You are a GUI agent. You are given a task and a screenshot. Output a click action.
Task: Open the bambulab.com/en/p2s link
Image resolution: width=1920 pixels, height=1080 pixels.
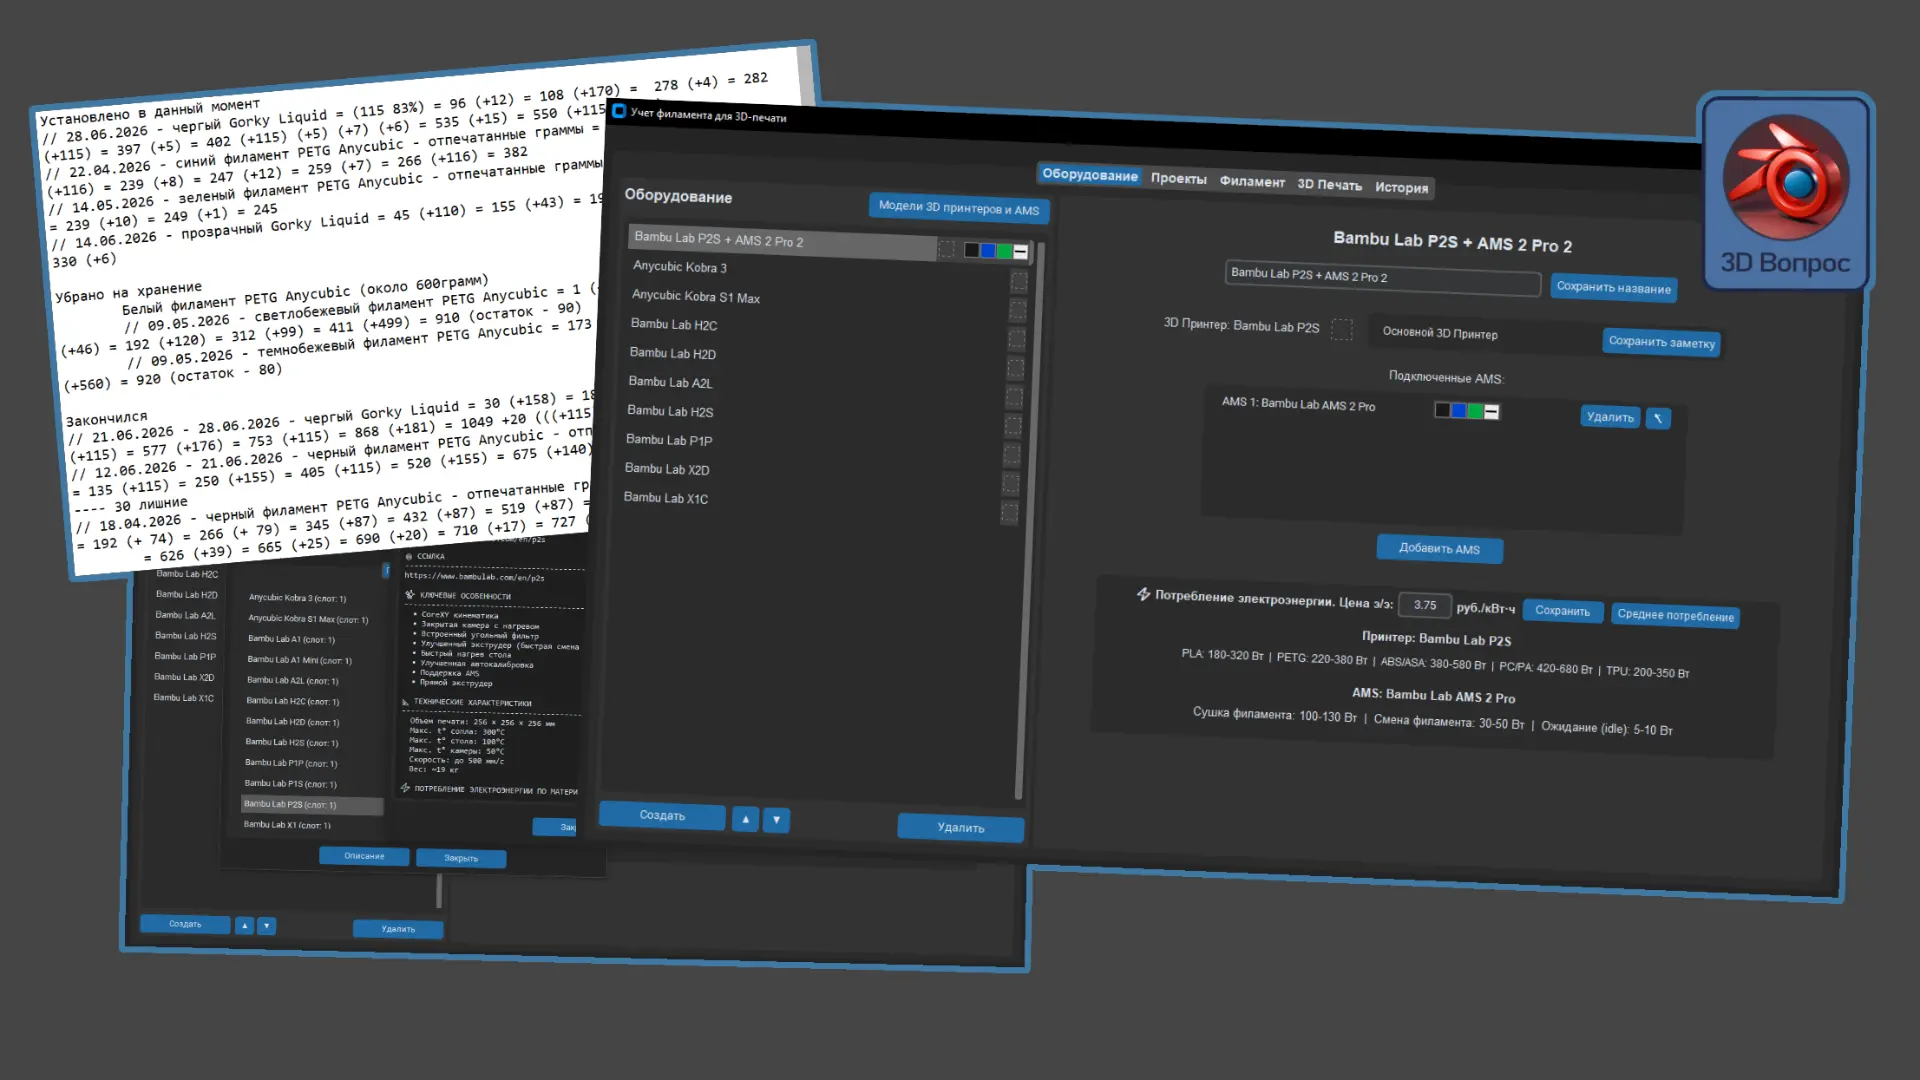pos(474,577)
